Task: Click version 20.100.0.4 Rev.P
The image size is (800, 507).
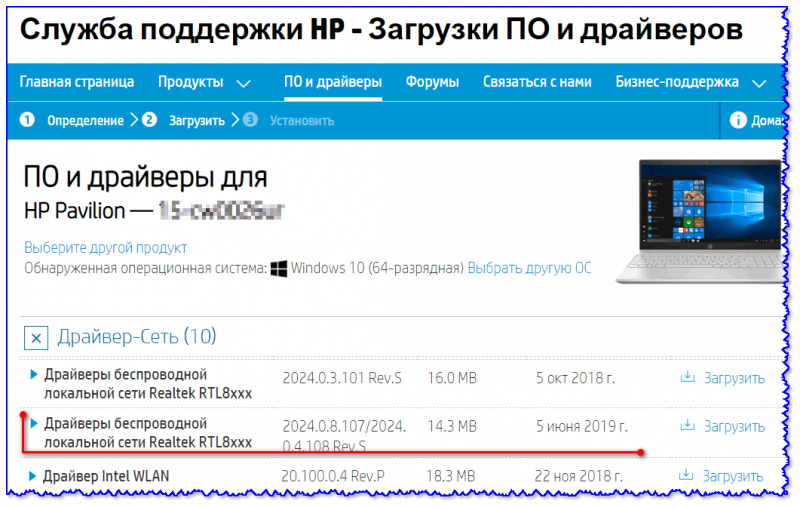Action: tap(333, 476)
